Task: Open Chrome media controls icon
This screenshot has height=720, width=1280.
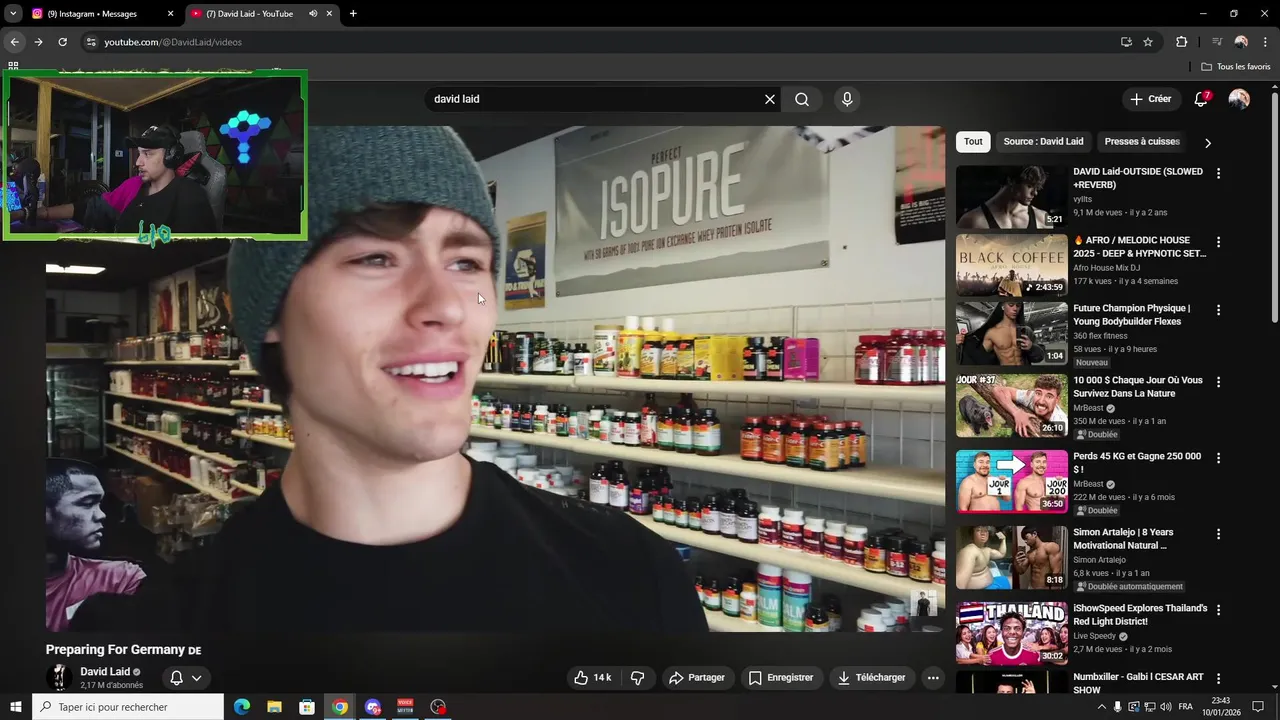Action: (x=1217, y=42)
